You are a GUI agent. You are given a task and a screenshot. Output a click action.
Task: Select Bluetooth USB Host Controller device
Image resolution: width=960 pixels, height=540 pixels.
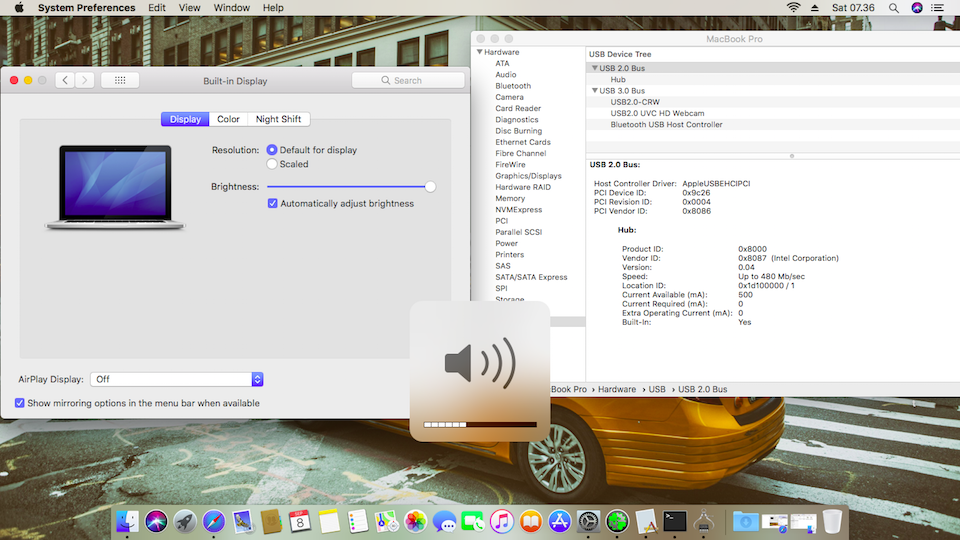[x=666, y=125]
